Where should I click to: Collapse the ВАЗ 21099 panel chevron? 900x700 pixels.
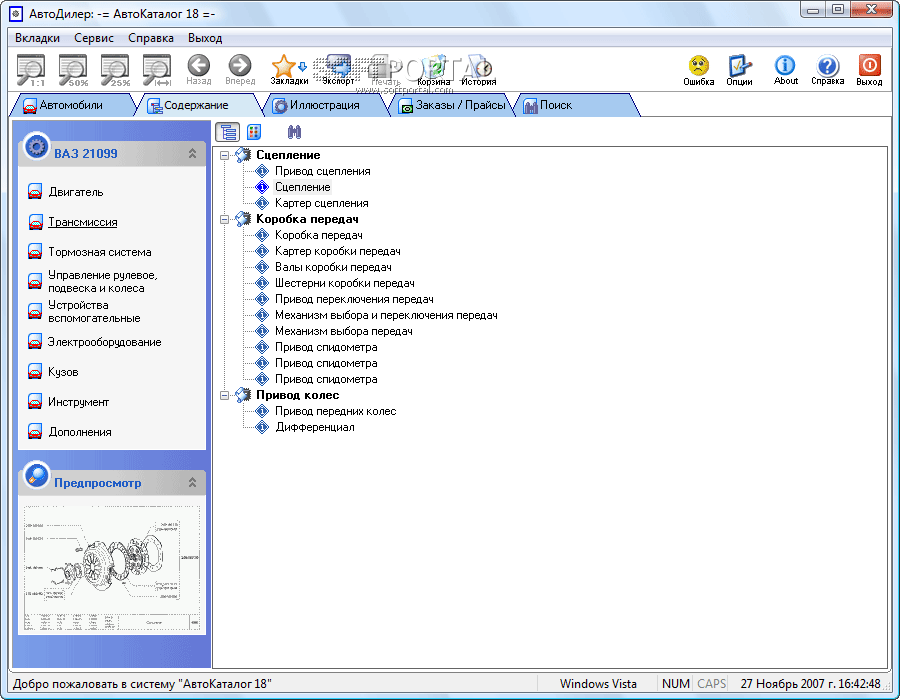[x=192, y=153]
